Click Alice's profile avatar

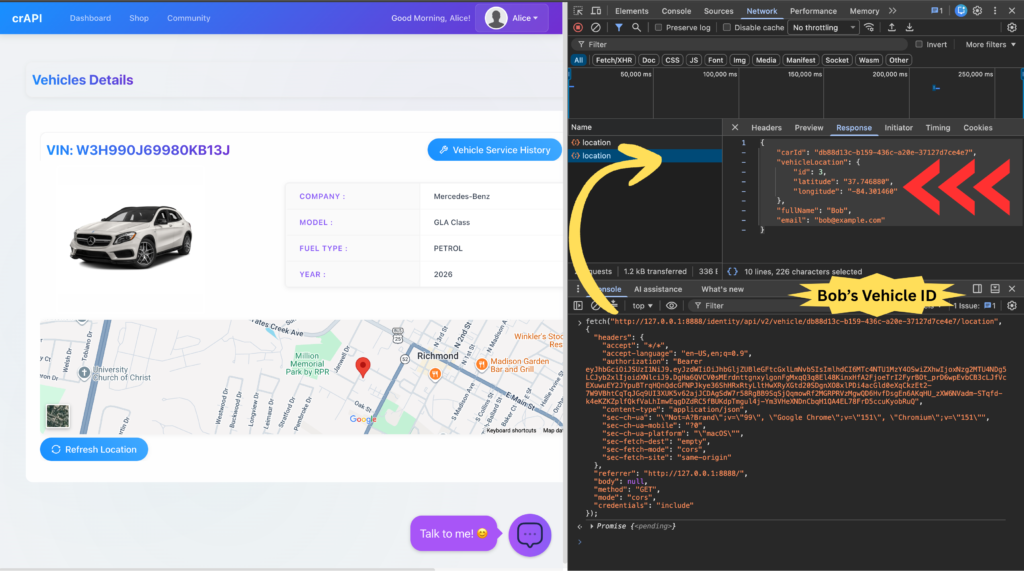coord(496,18)
